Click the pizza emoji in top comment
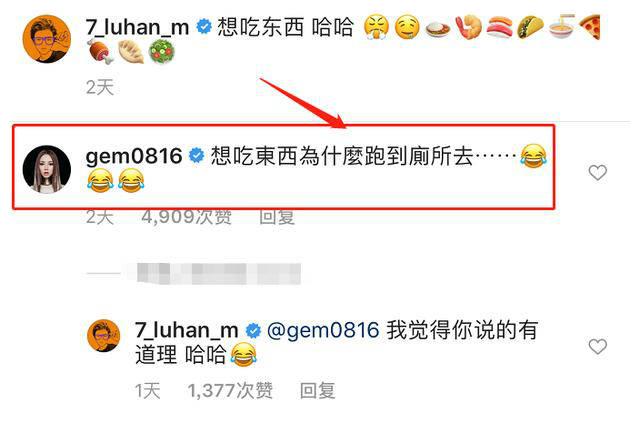This screenshot has width=640, height=424. [x=590, y=27]
